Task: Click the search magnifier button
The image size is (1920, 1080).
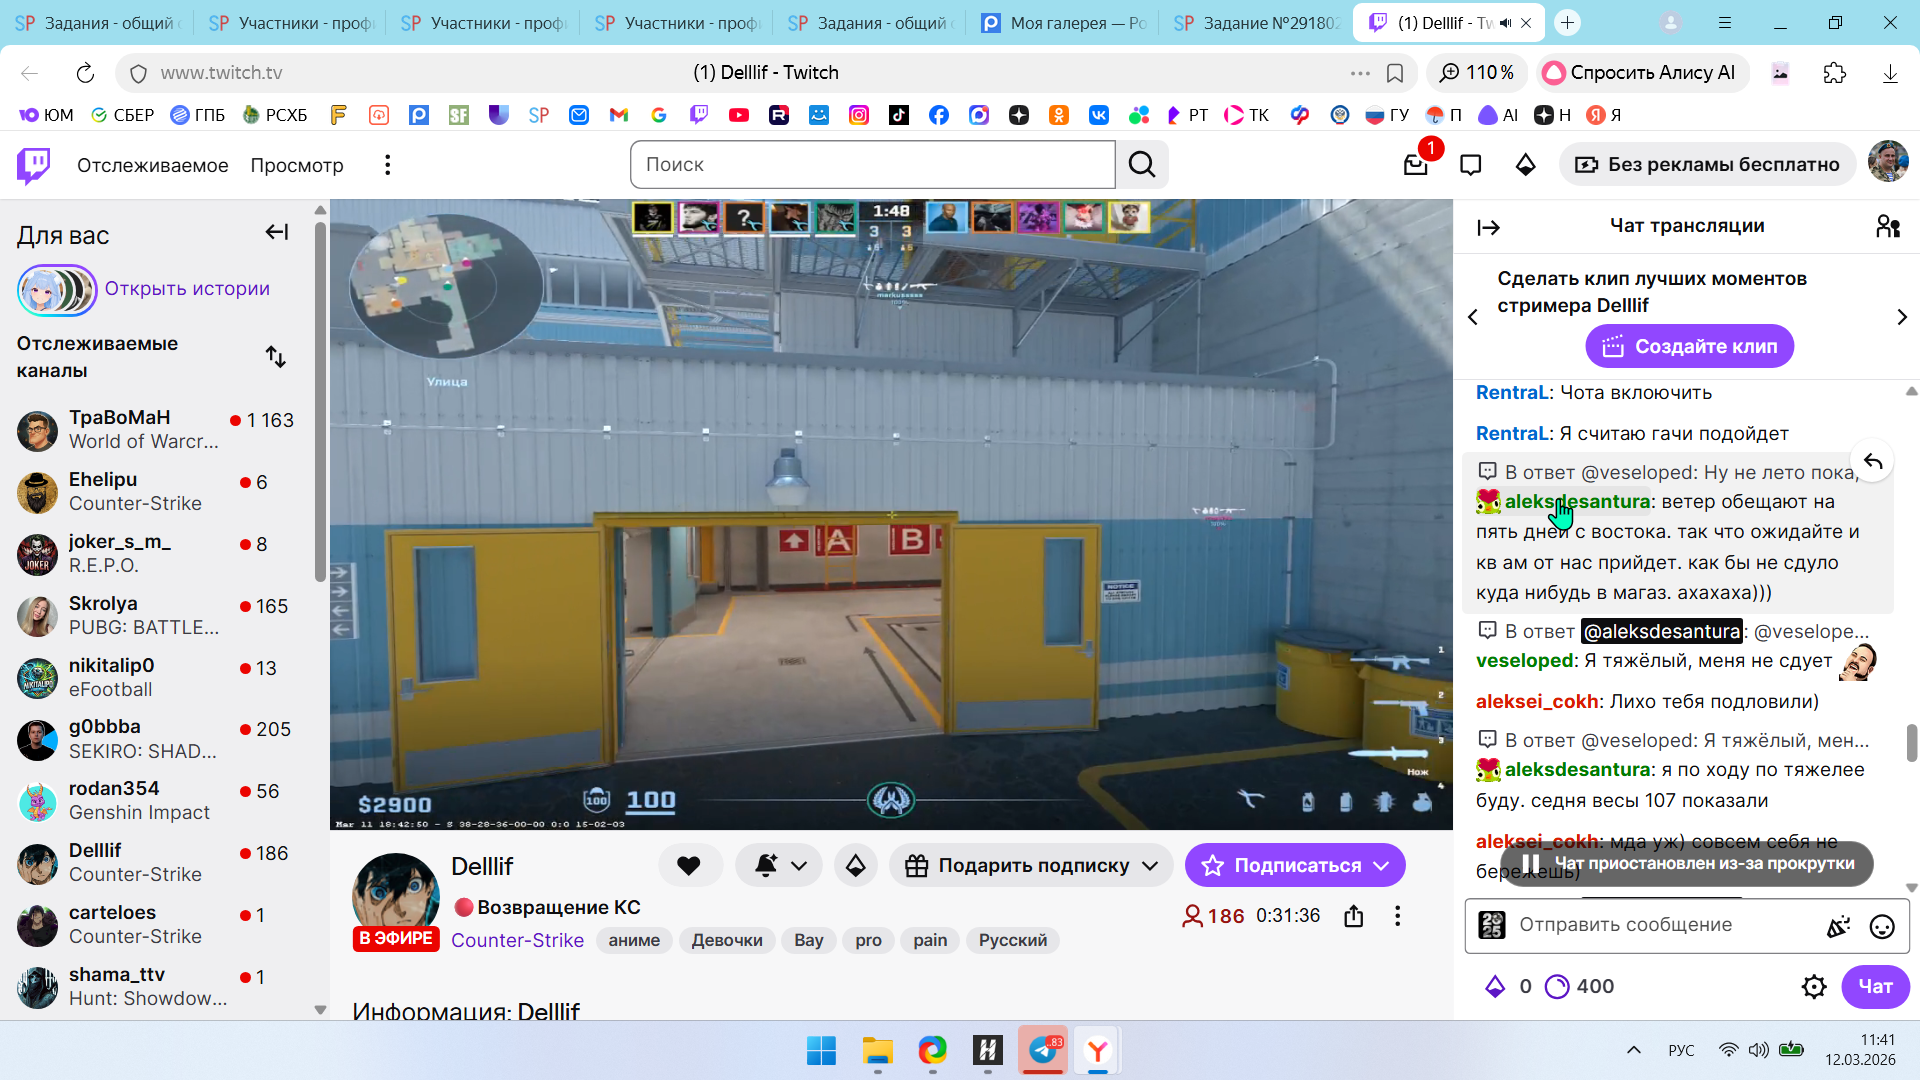Action: 1142,165
